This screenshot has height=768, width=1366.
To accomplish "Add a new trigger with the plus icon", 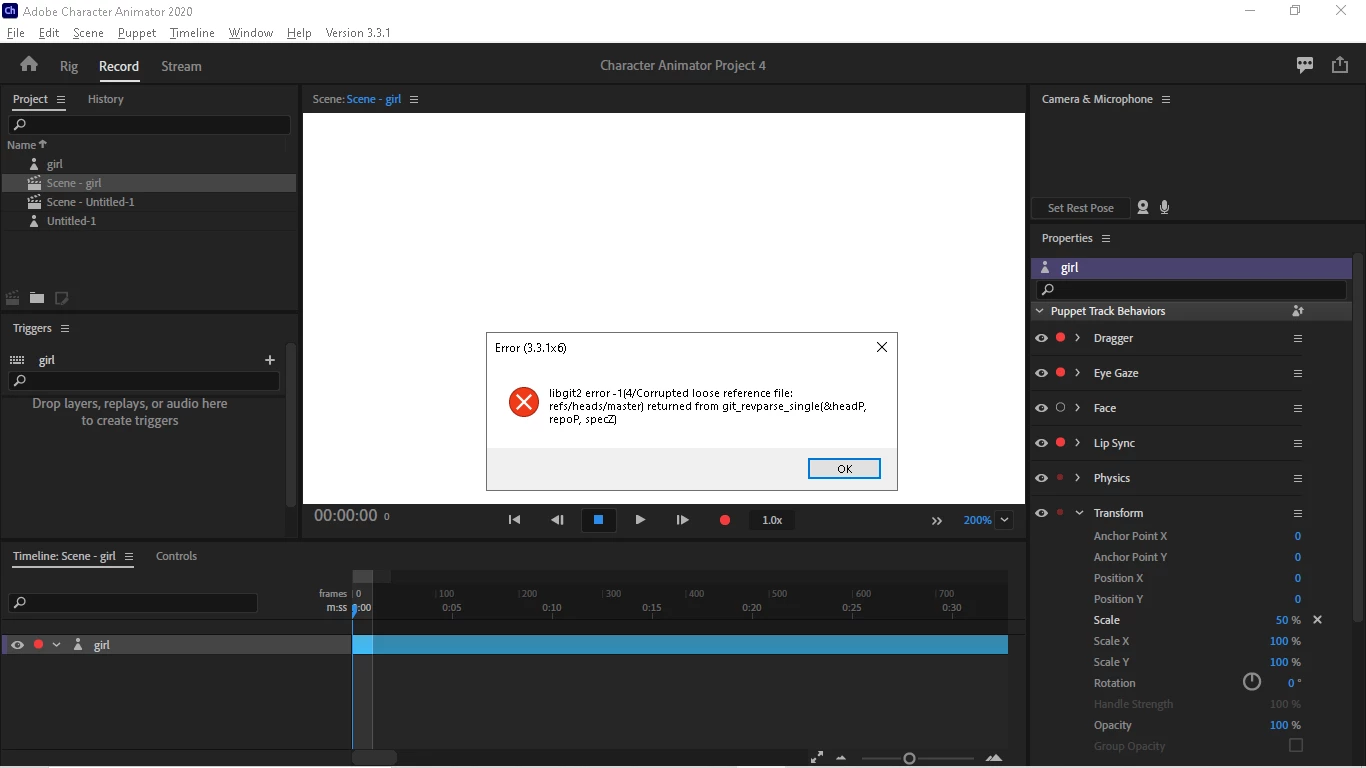I will tap(270, 360).
